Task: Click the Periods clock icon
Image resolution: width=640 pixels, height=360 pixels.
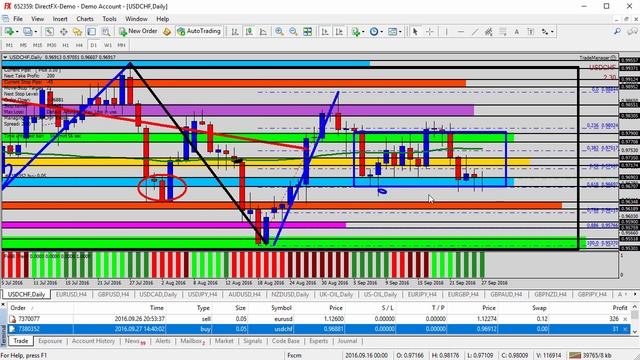Action: pyautogui.click(x=373, y=31)
